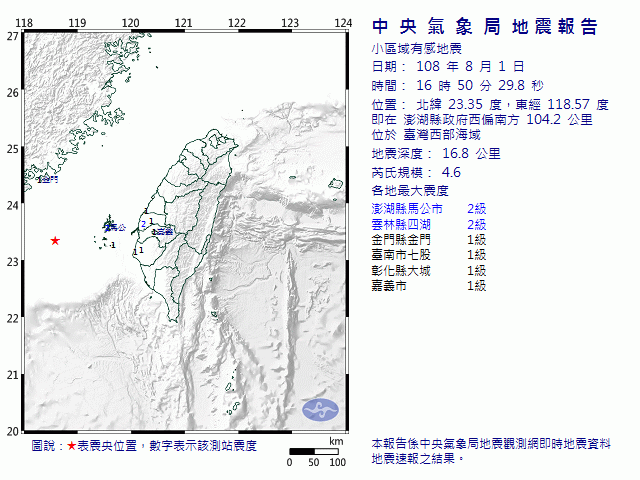Click the km scale bar below the map

314,451
